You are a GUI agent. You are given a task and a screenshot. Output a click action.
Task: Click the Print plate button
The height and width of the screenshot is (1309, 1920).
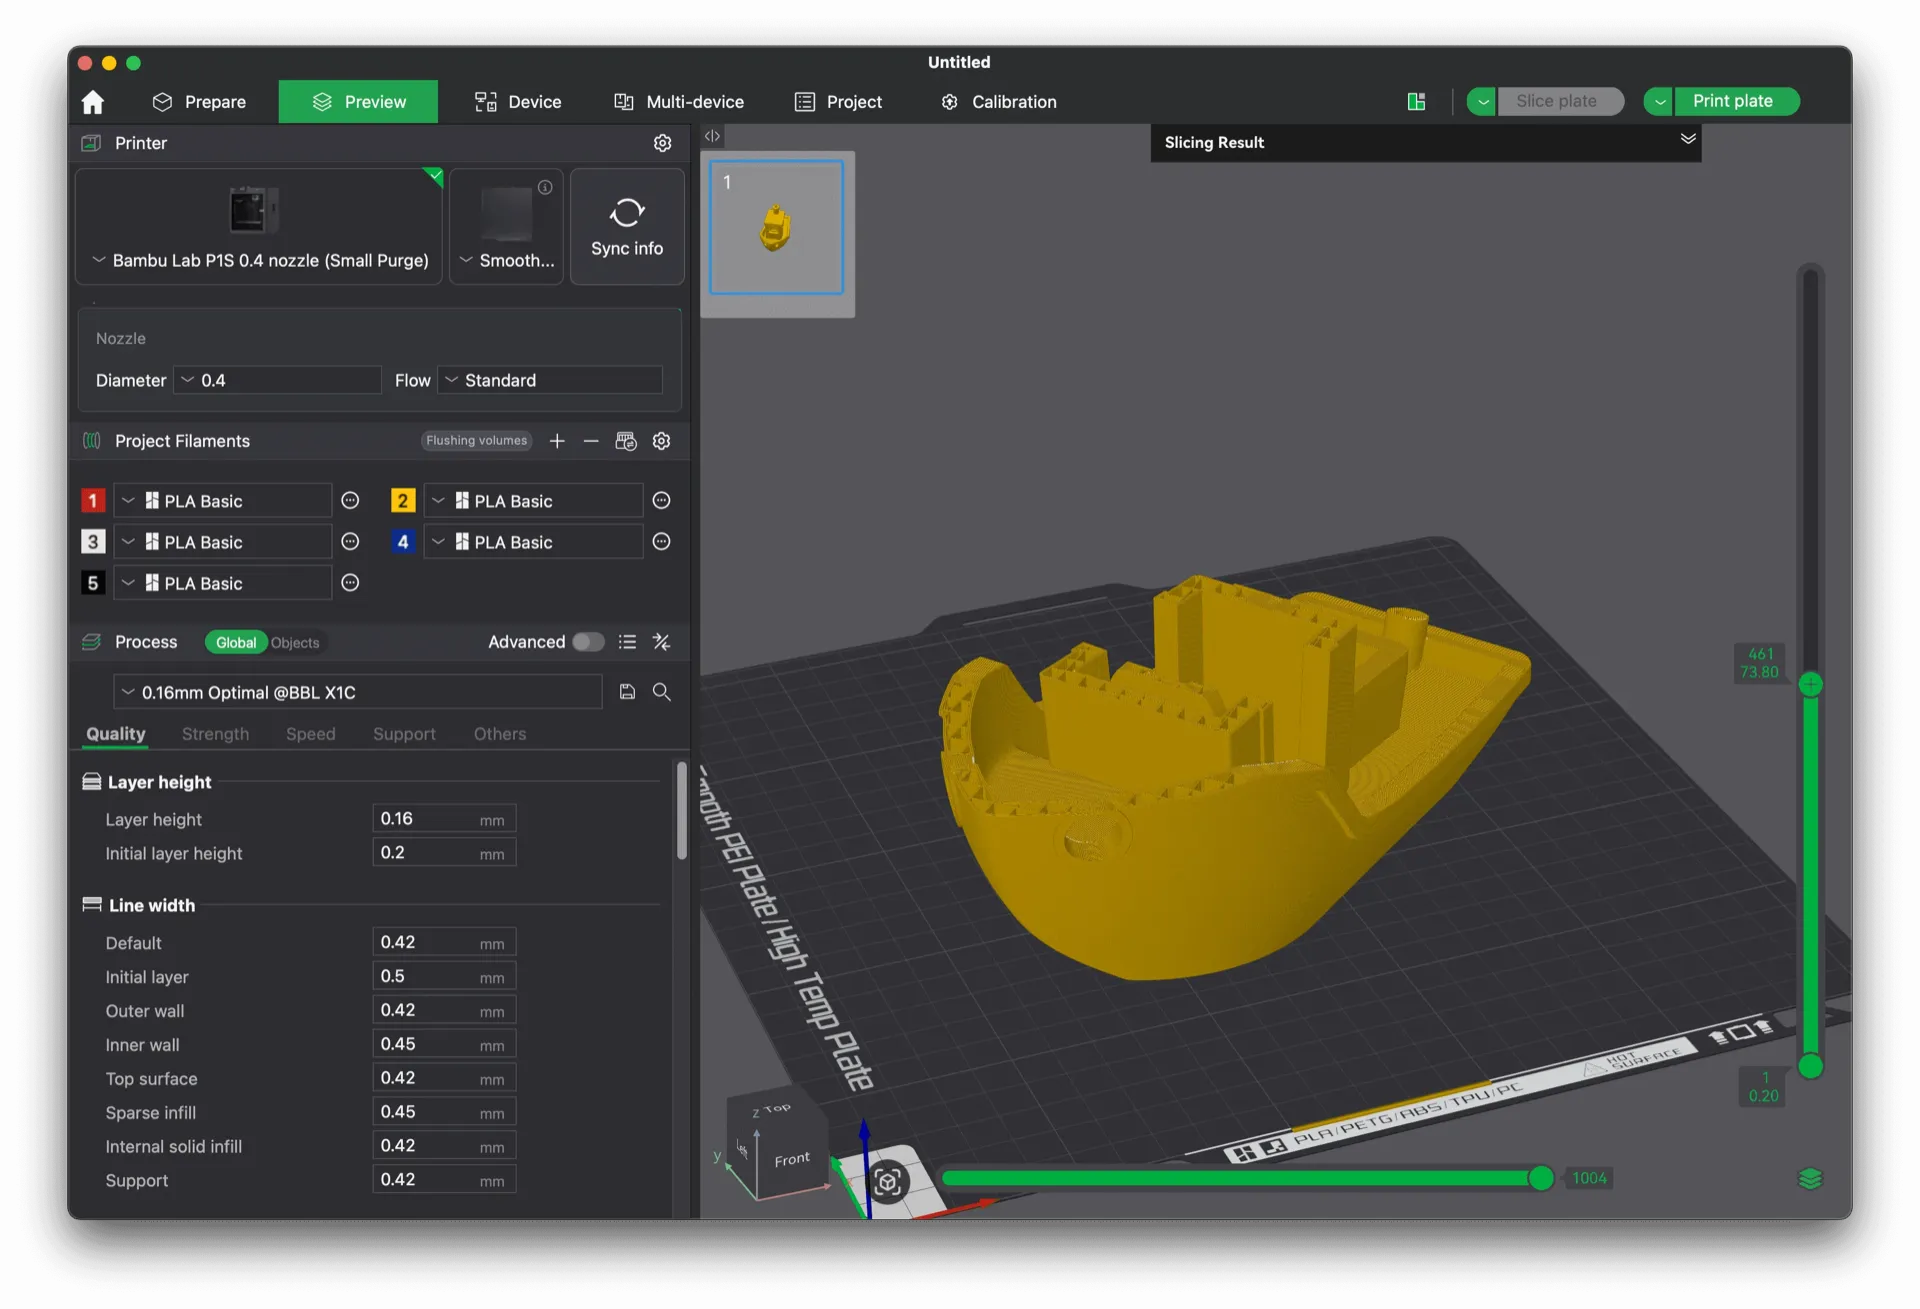[1736, 101]
